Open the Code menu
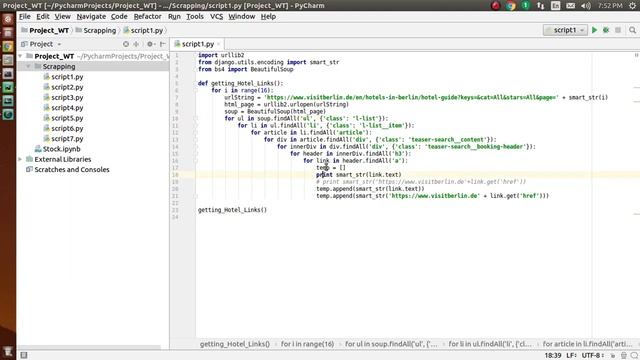The image size is (640, 360). pos(119,16)
